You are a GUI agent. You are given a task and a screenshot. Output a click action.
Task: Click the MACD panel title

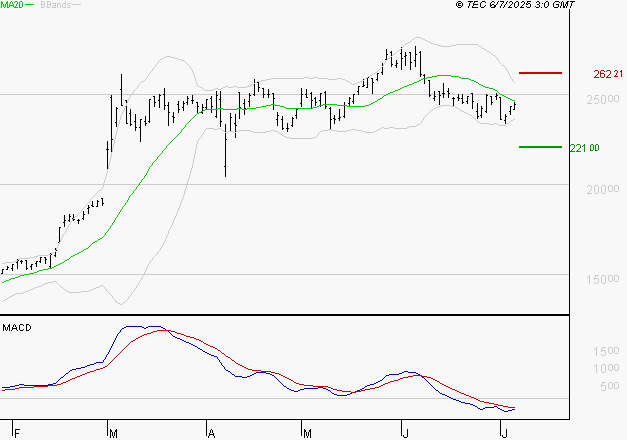17,328
